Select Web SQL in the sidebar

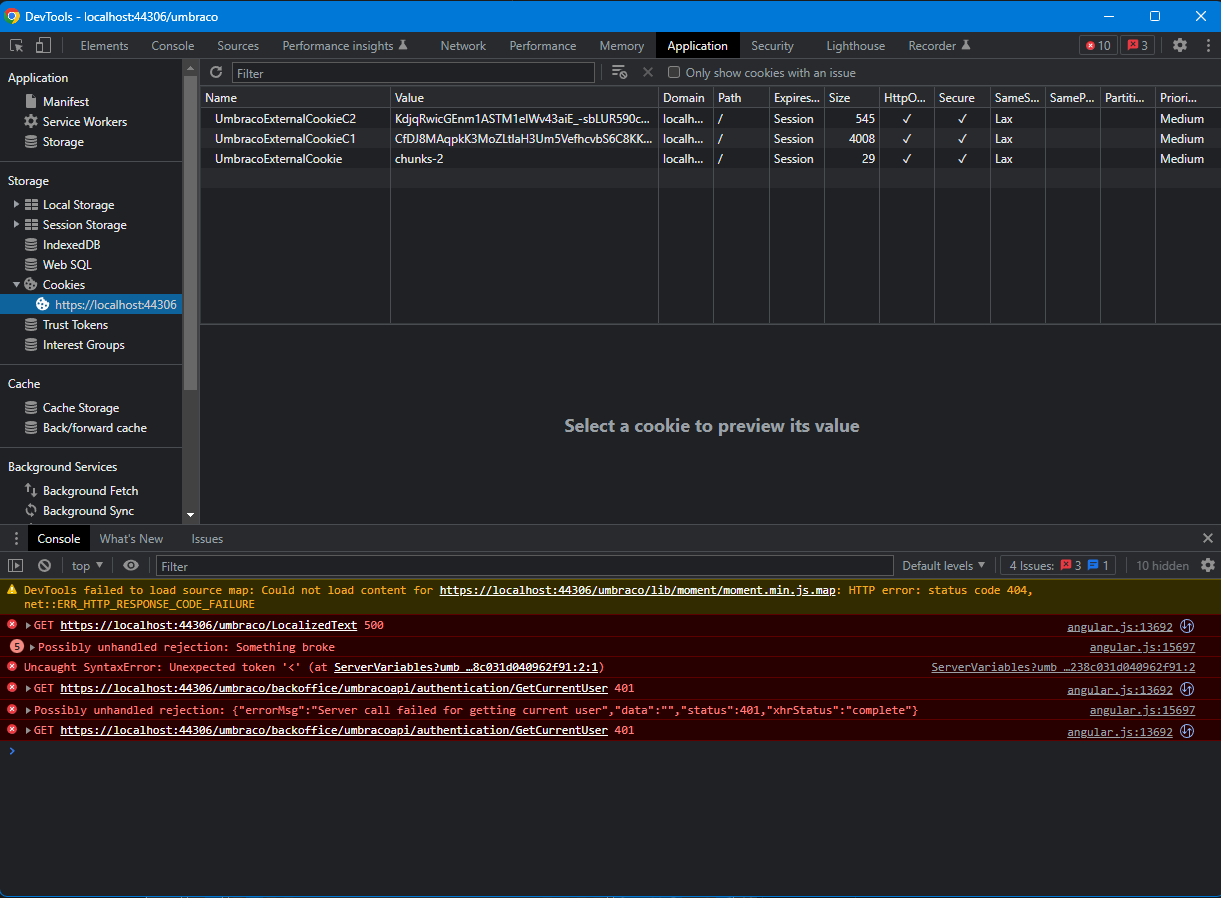coord(67,264)
